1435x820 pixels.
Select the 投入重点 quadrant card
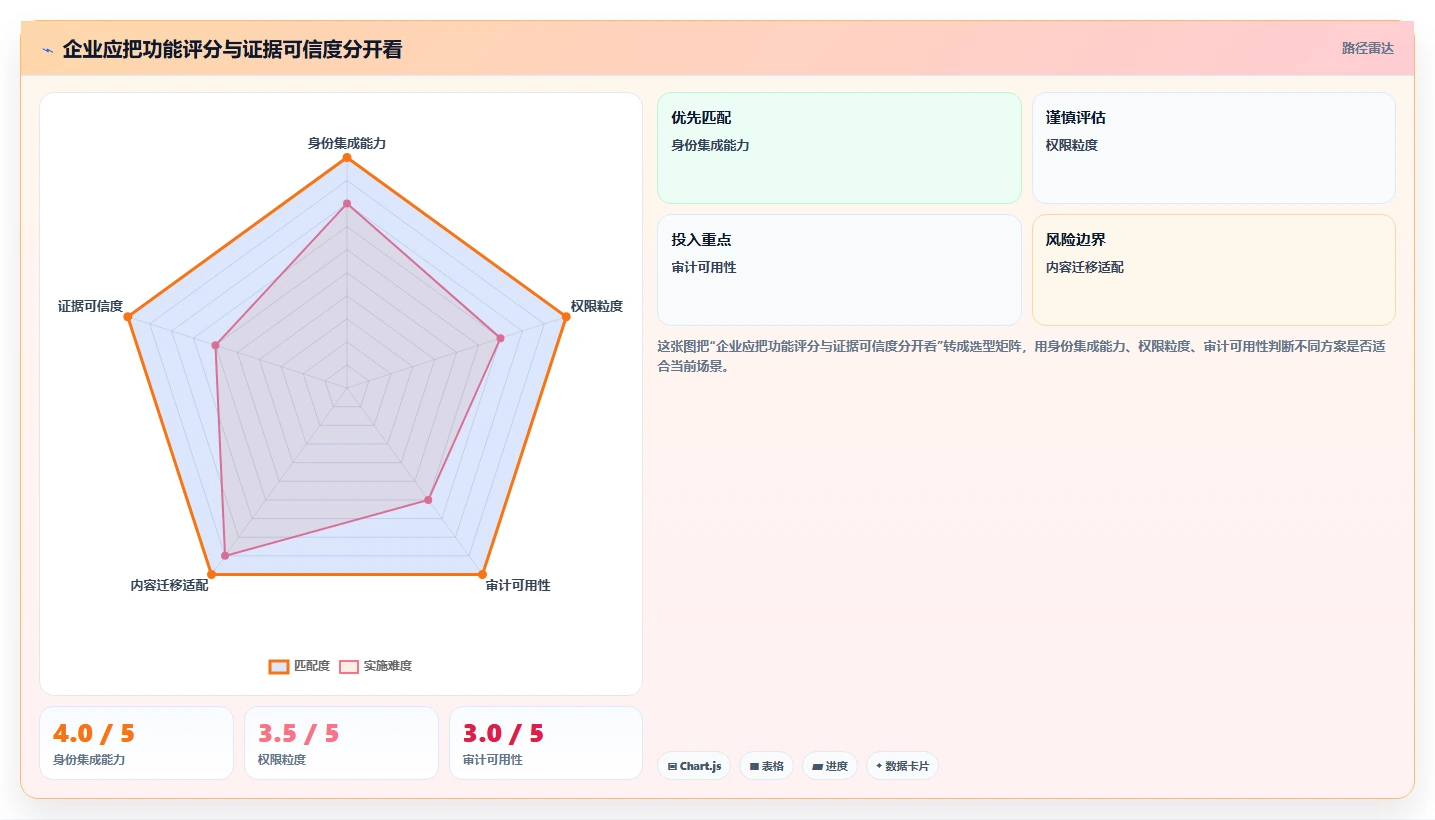click(839, 270)
